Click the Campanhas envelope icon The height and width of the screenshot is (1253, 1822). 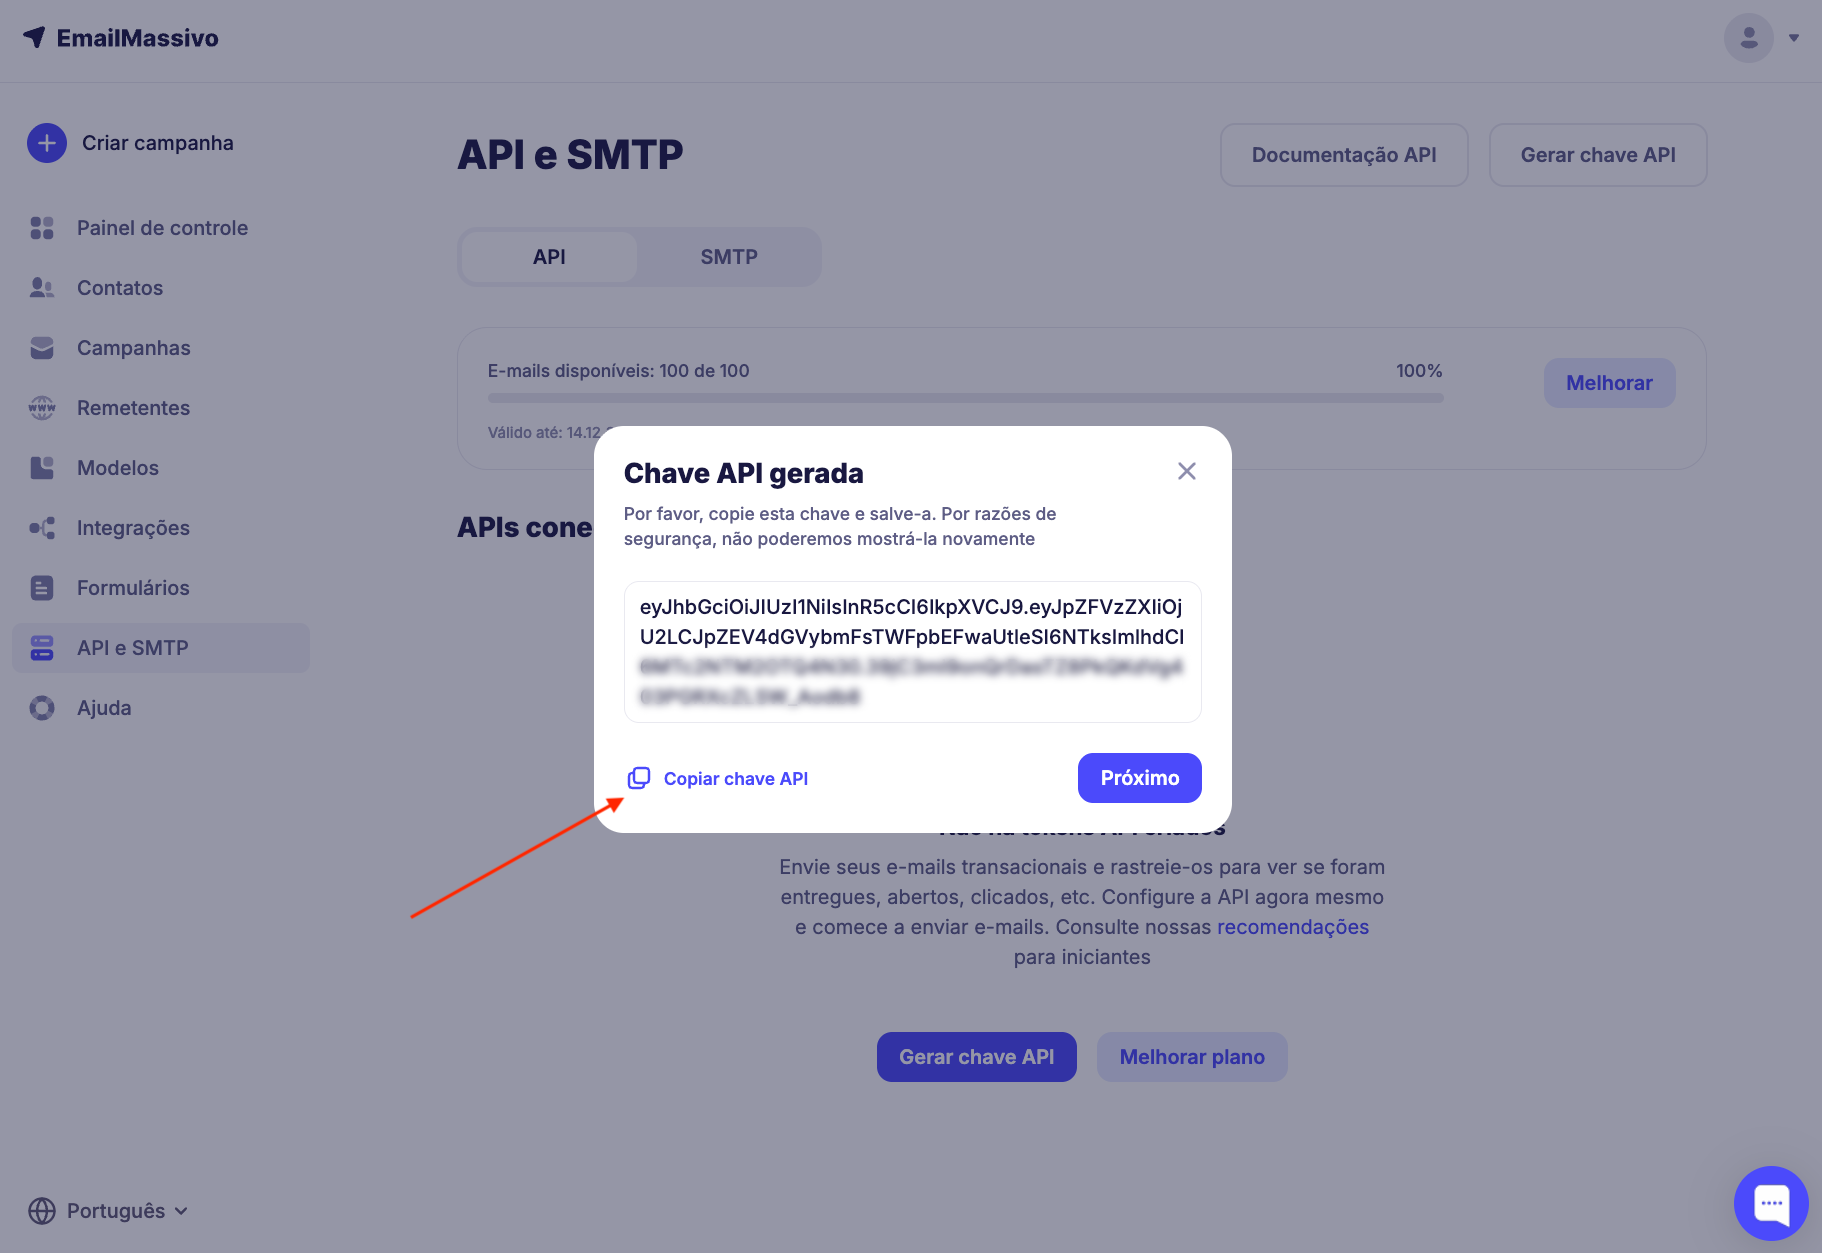coord(42,348)
